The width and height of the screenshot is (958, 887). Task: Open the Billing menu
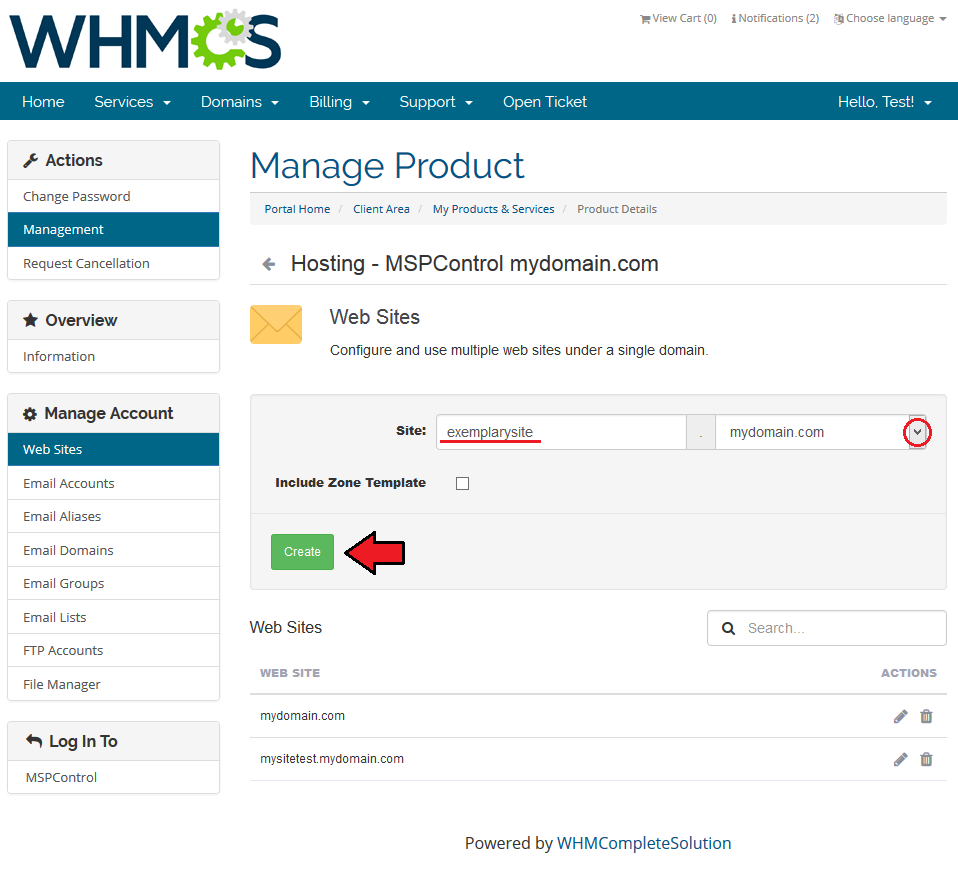point(339,102)
